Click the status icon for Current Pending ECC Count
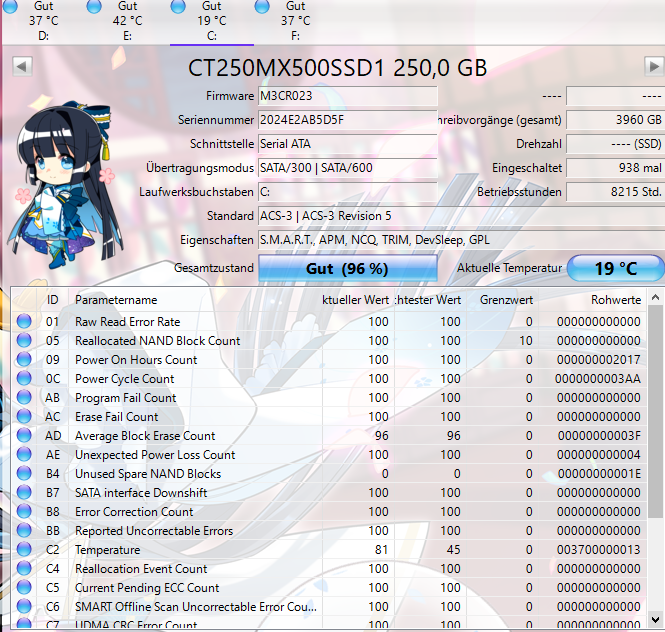 point(24,587)
